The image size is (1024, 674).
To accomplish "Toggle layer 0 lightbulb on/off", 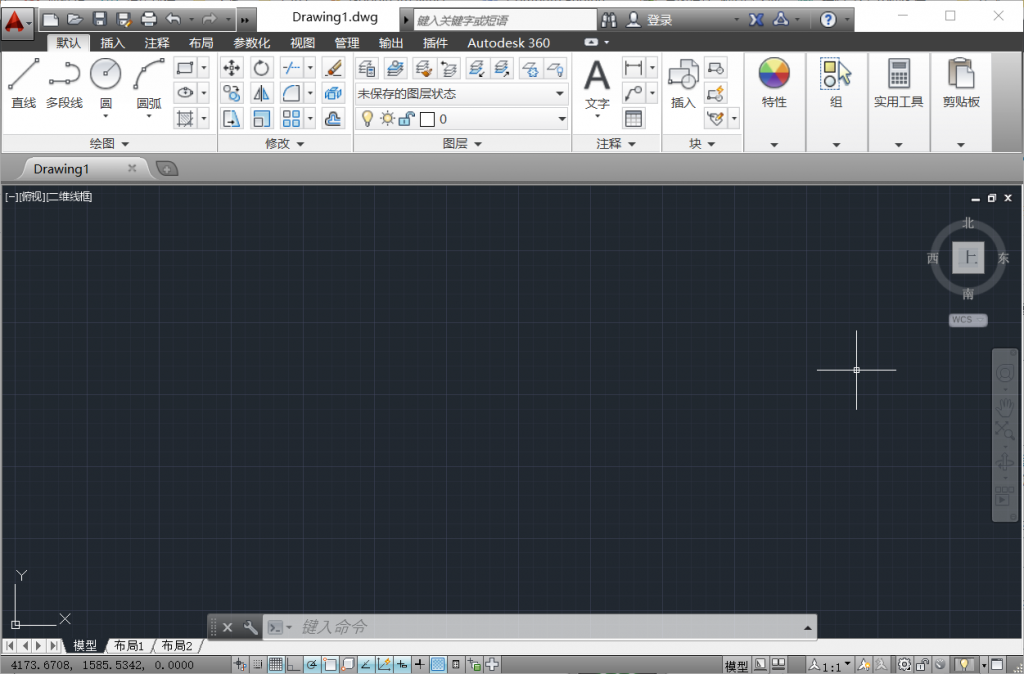I will [x=368, y=118].
